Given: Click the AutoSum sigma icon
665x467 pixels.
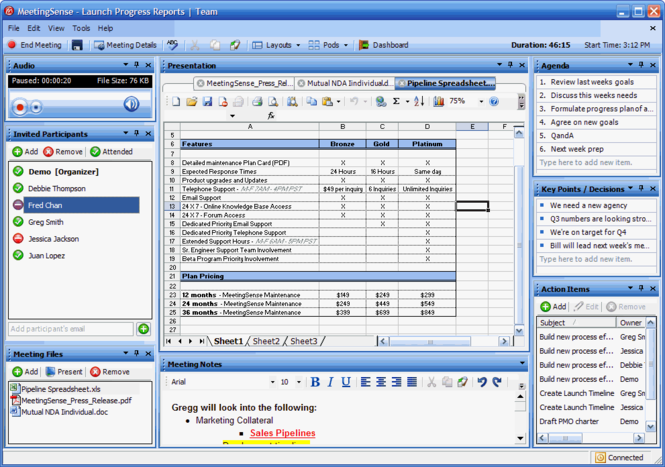Looking at the screenshot, I should point(396,101).
